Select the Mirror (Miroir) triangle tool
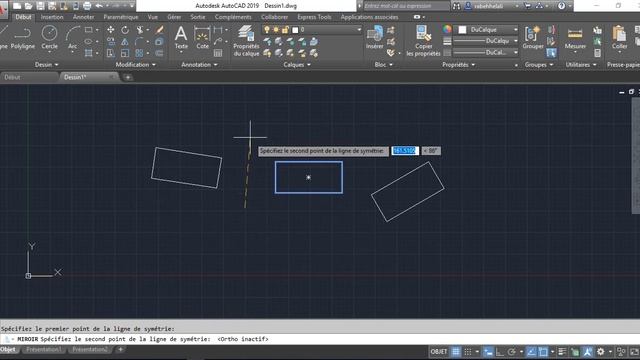 point(125,41)
